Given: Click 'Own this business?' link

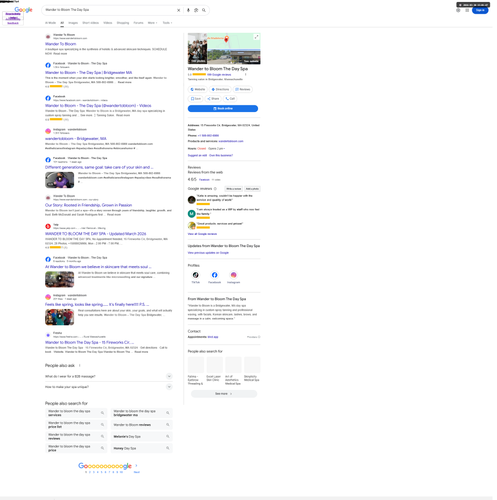Looking at the screenshot, I should pos(221,155).
